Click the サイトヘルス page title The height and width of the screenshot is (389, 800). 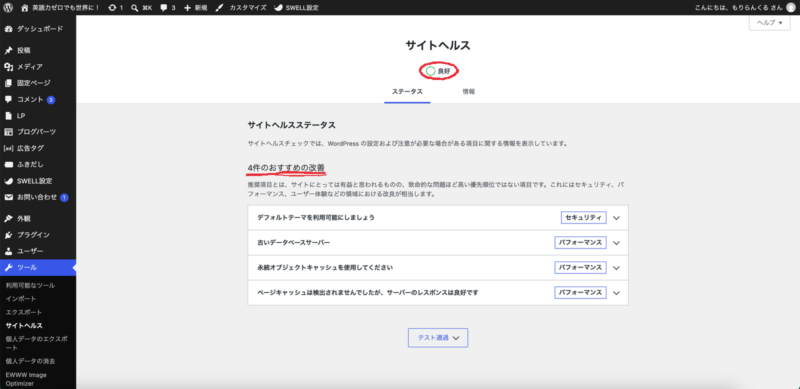click(x=438, y=45)
